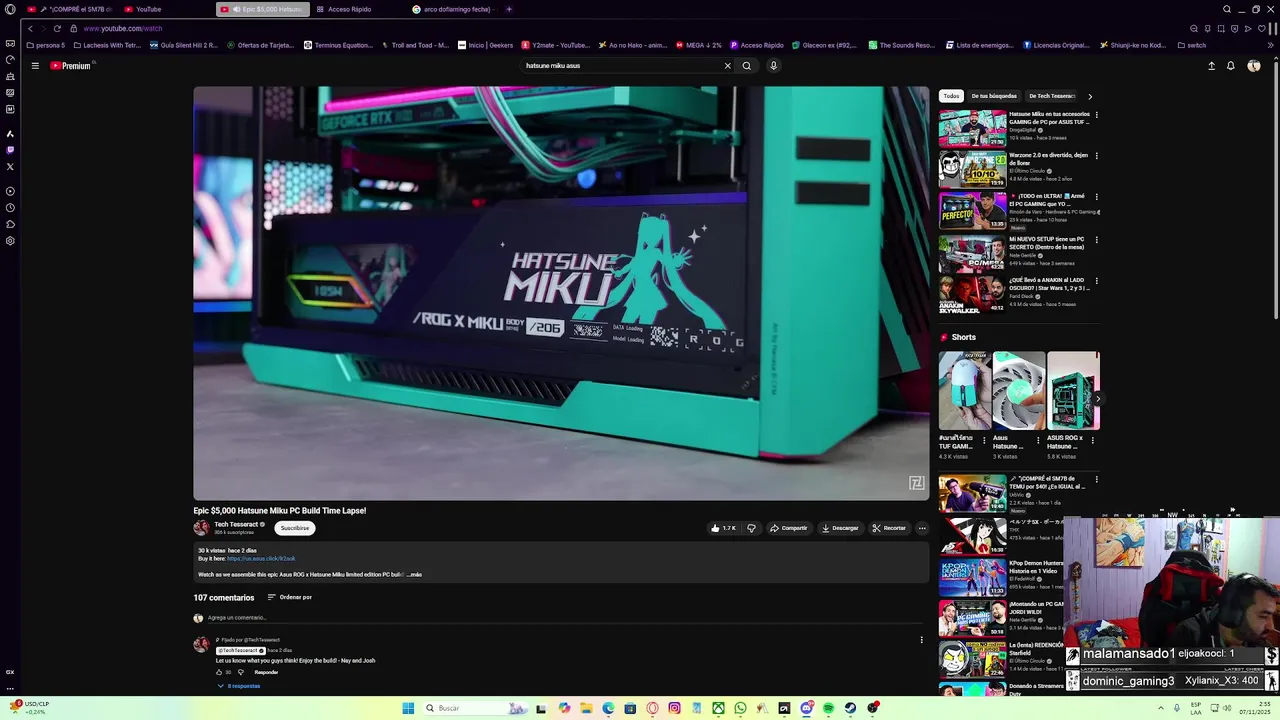Go back with the browser back arrow
The height and width of the screenshot is (720, 1280).
[30, 28]
